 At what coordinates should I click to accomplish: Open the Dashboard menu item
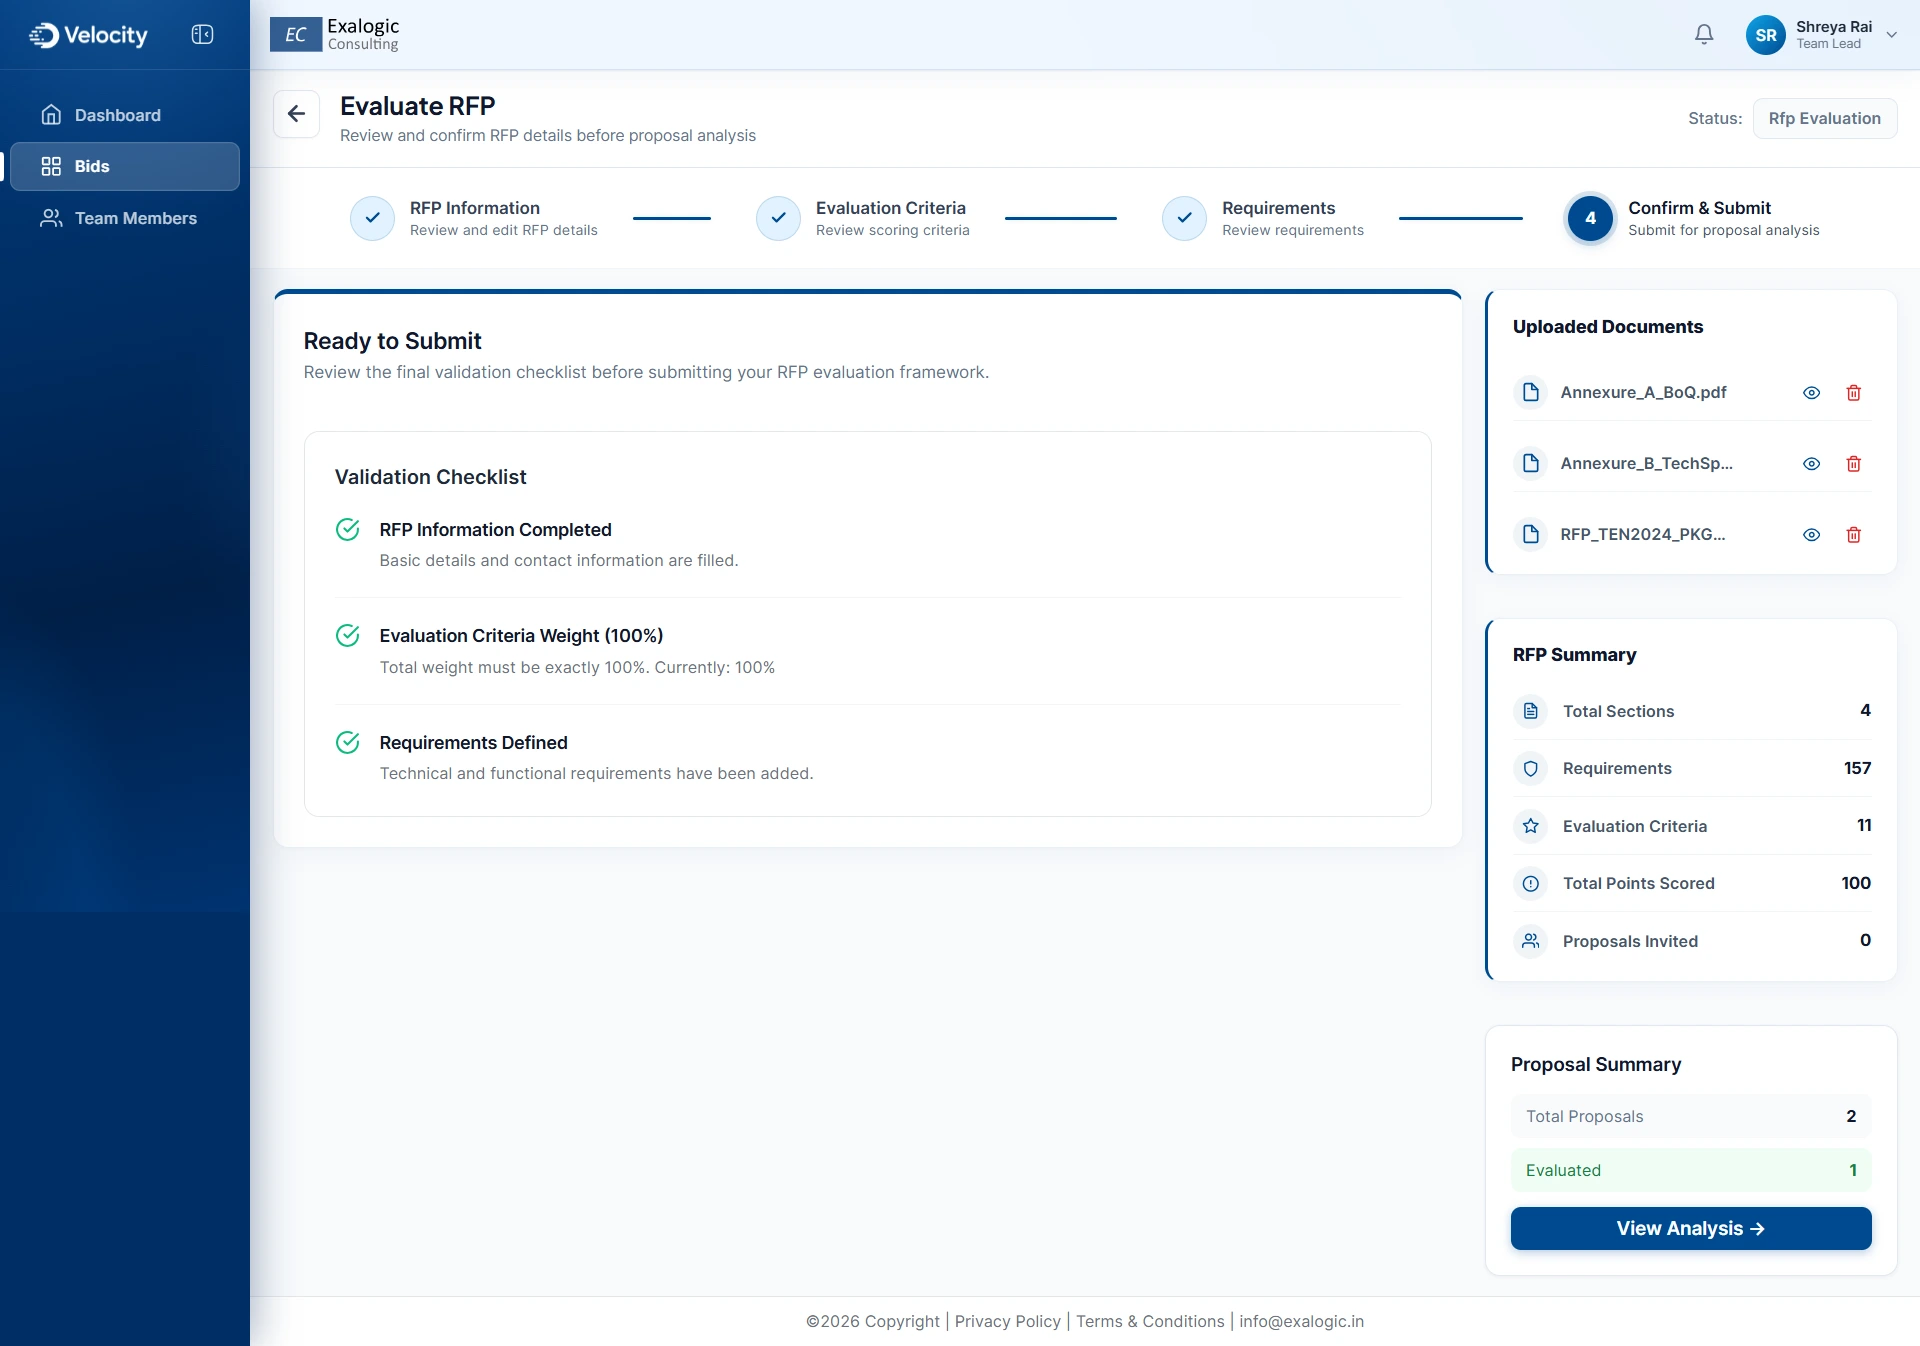[125, 115]
